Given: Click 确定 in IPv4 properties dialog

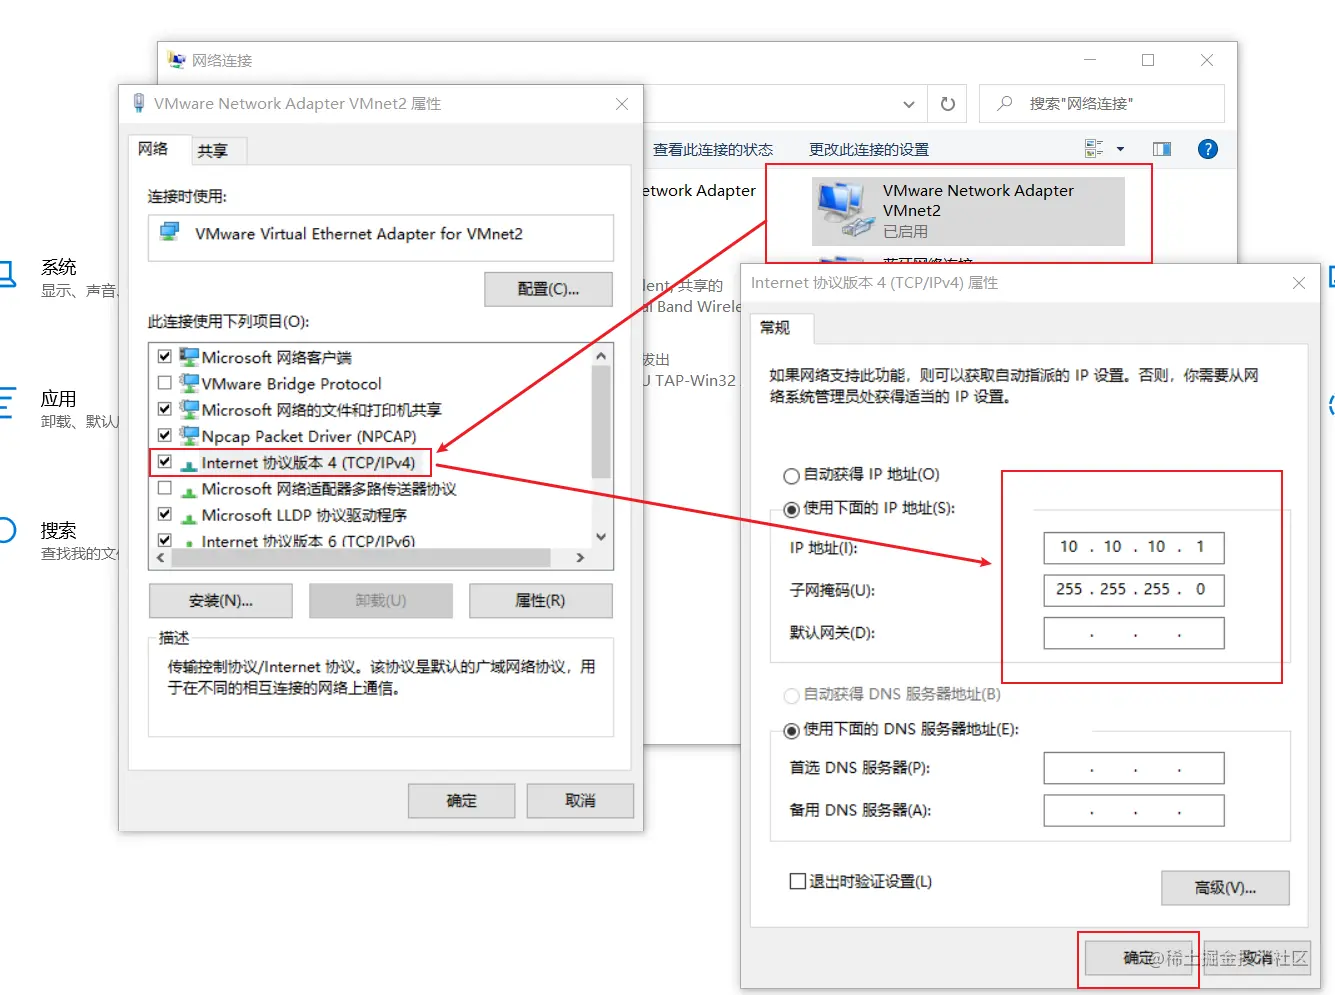Looking at the screenshot, I should click(1139, 958).
